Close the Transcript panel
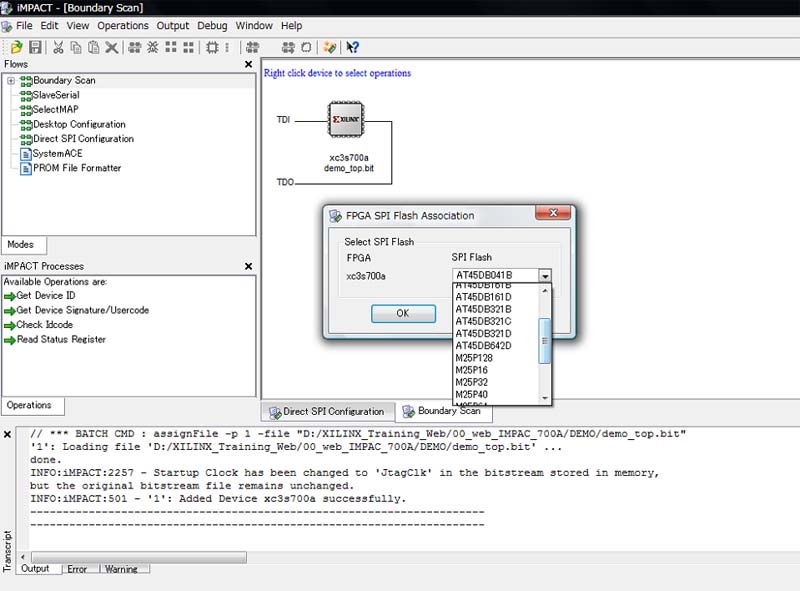Image resolution: width=800 pixels, height=591 pixels. point(7,434)
